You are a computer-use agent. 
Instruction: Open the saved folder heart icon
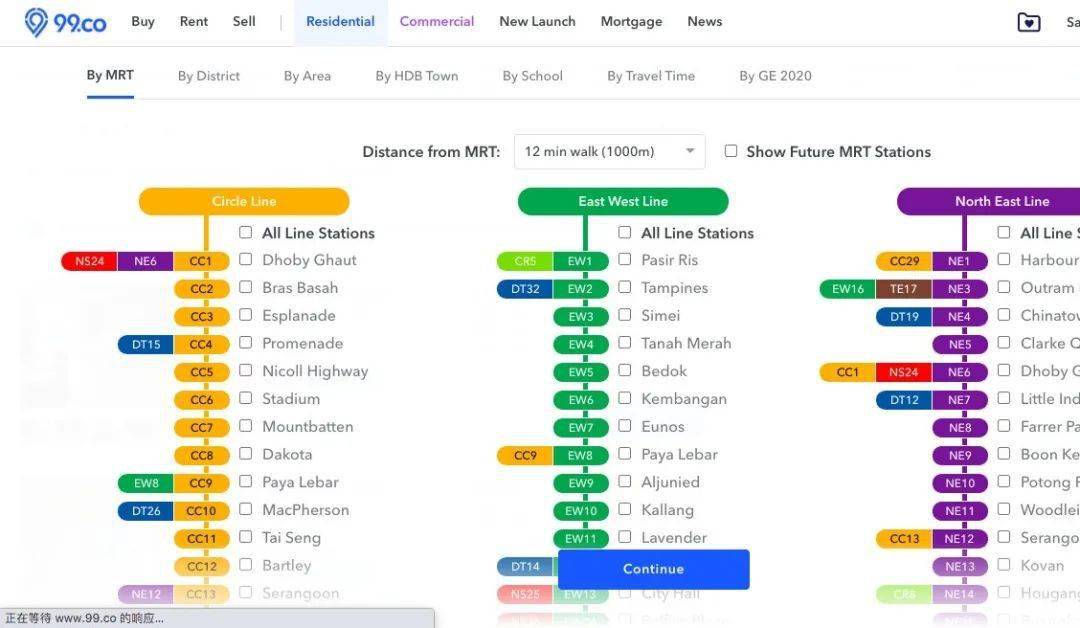tap(1028, 22)
